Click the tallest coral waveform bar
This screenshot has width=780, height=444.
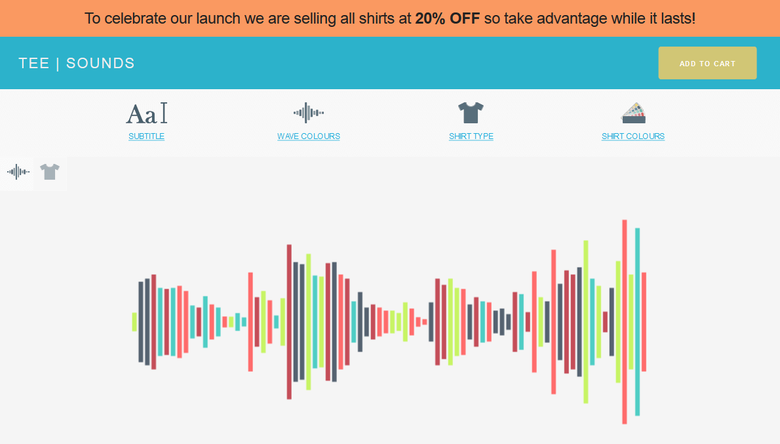pos(624,322)
